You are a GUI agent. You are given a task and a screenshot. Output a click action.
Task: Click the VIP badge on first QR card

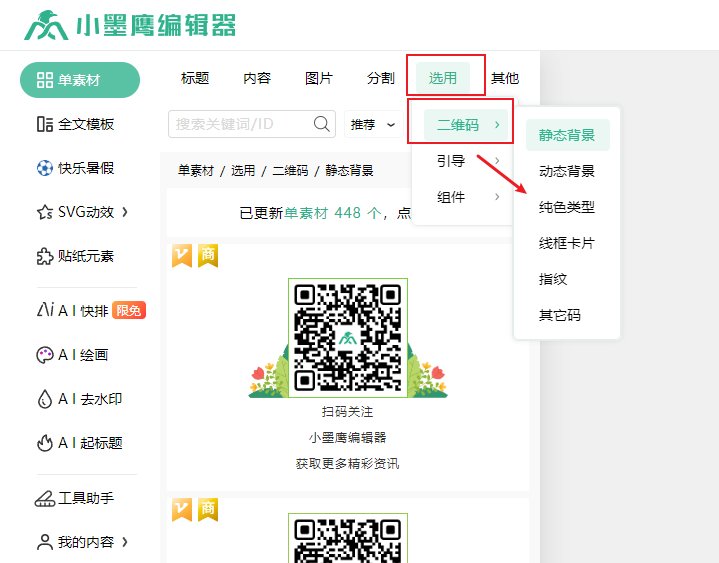[x=182, y=255]
